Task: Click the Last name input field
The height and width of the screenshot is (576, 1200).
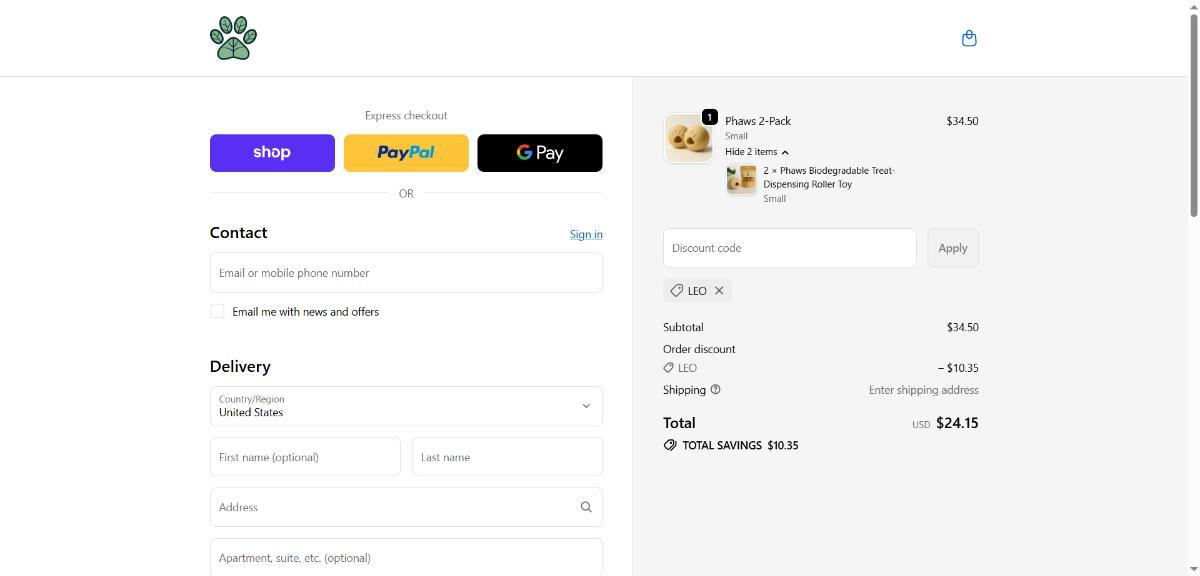Action: tap(507, 457)
